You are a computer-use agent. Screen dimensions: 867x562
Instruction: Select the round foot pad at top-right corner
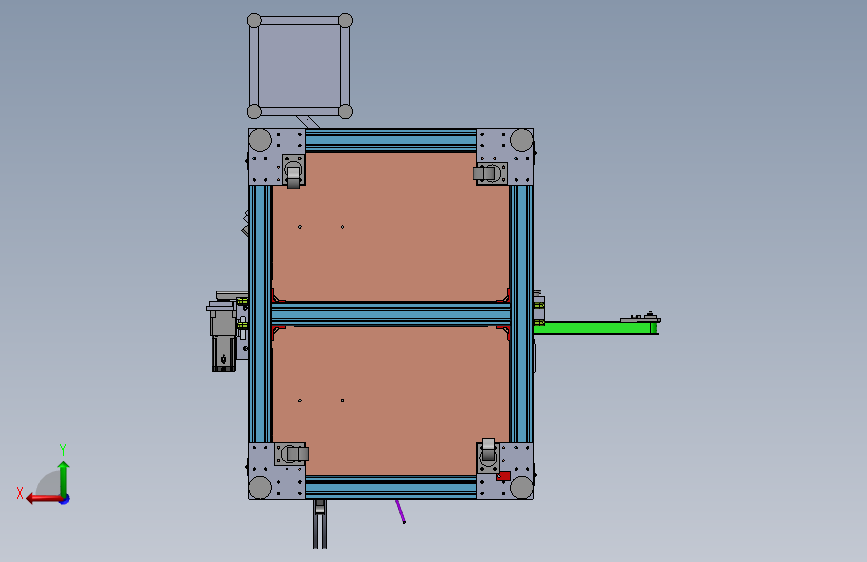pyautogui.click(x=521, y=140)
